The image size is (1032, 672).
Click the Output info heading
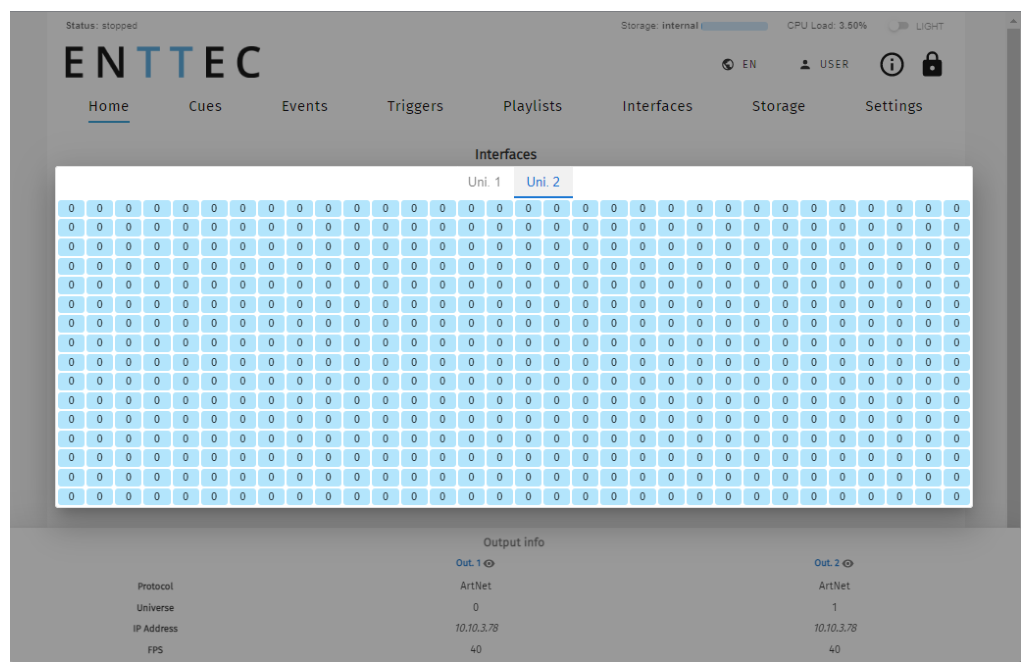[513, 542]
